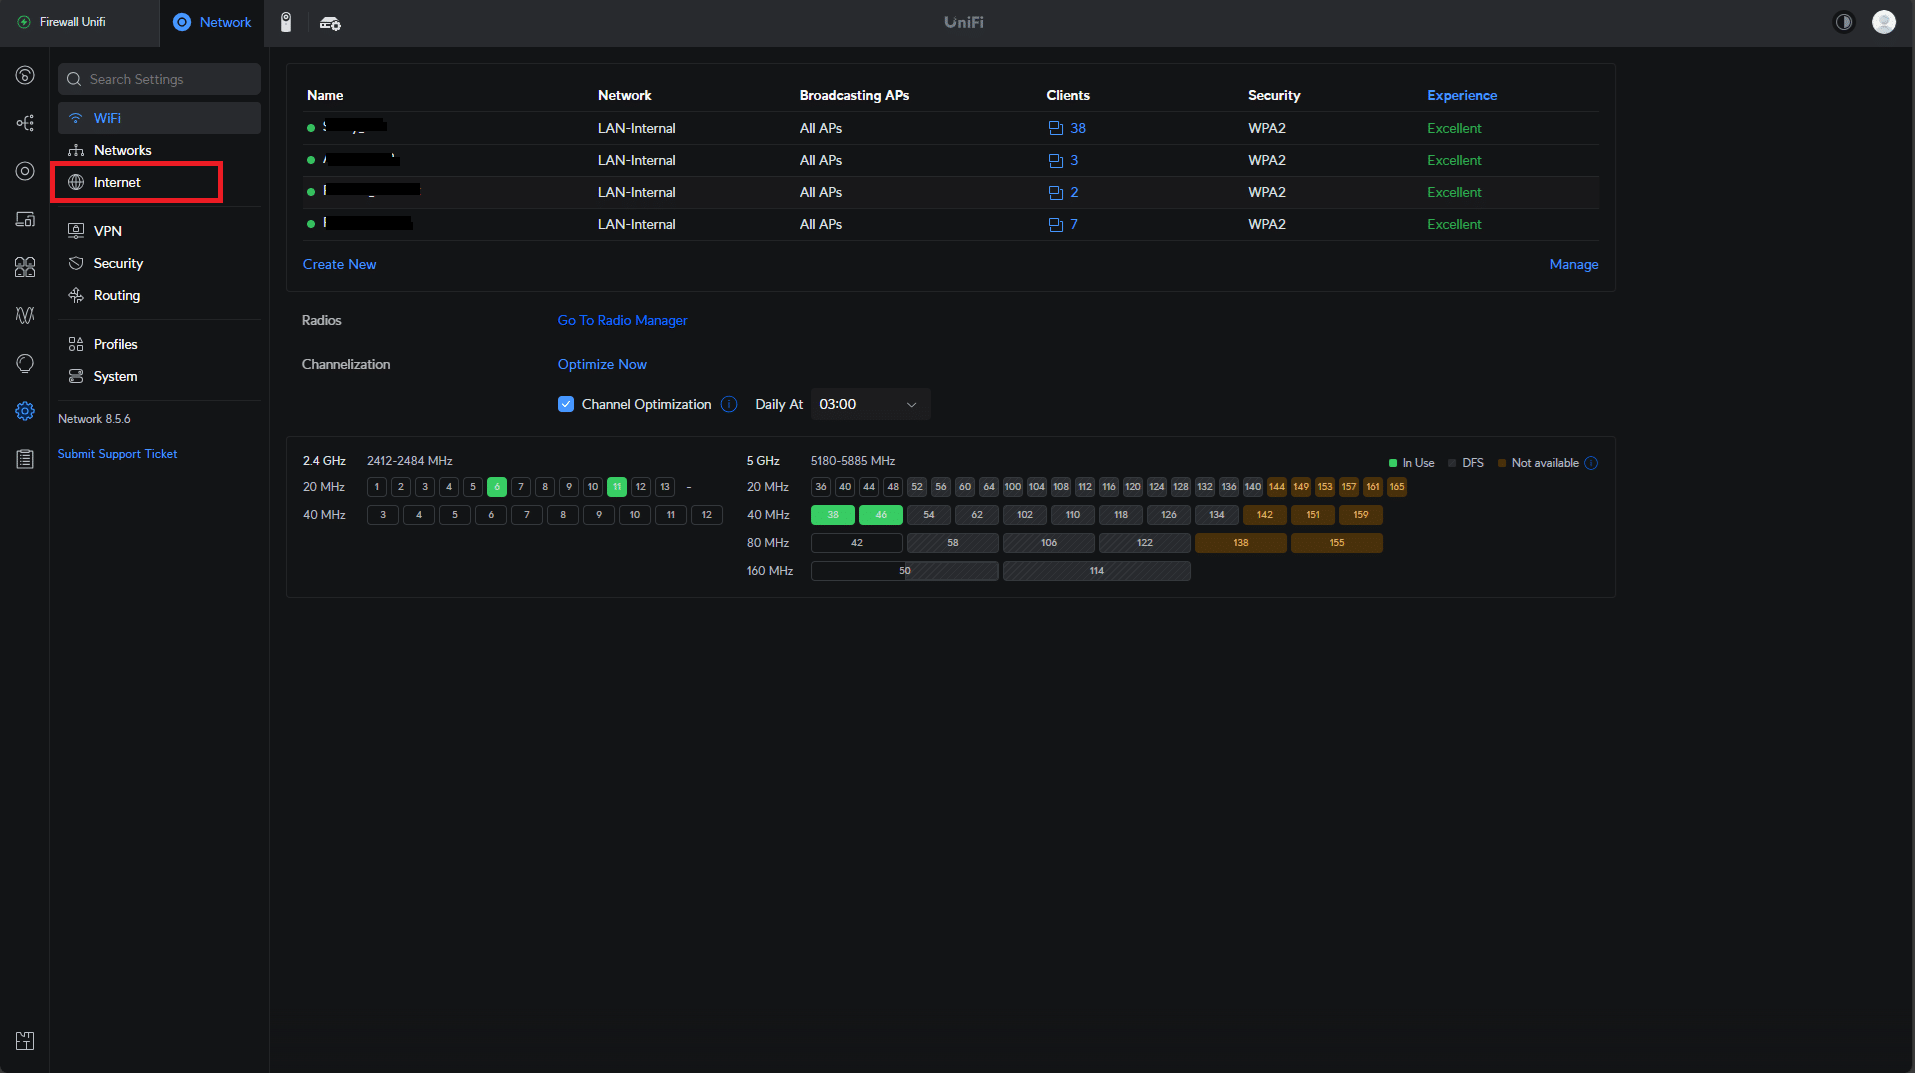The height and width of the screenshot is (1073, 1915).
Task: Click the Firewall Unifi console name
Action: [73, 22]
